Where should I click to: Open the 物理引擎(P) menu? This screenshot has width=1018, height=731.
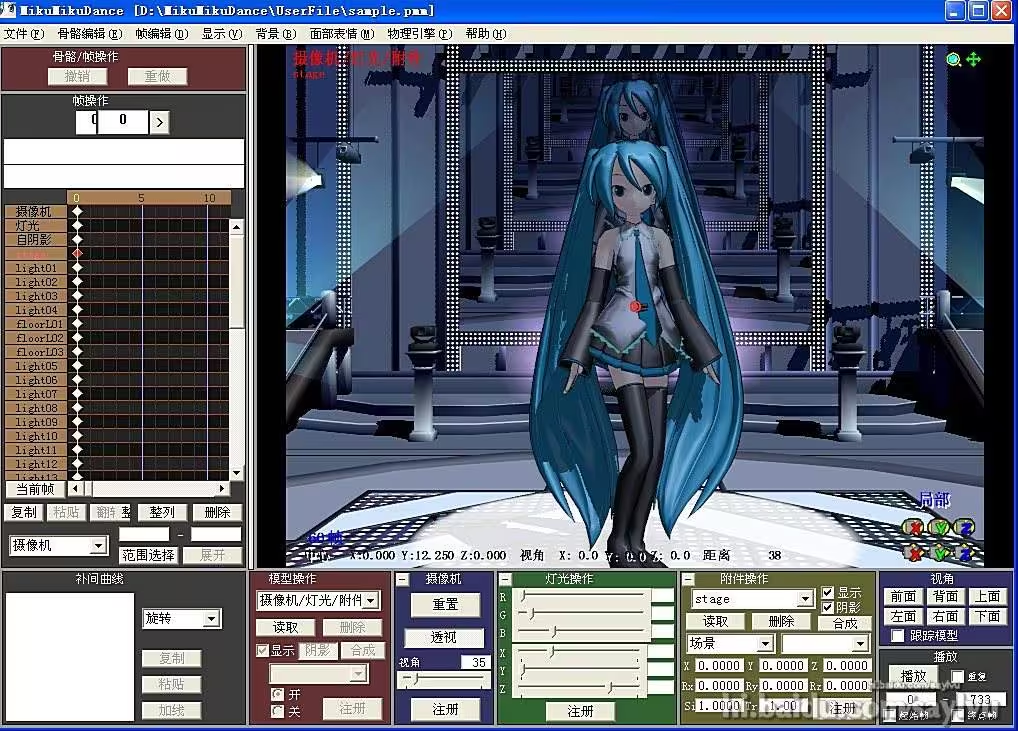419,33
